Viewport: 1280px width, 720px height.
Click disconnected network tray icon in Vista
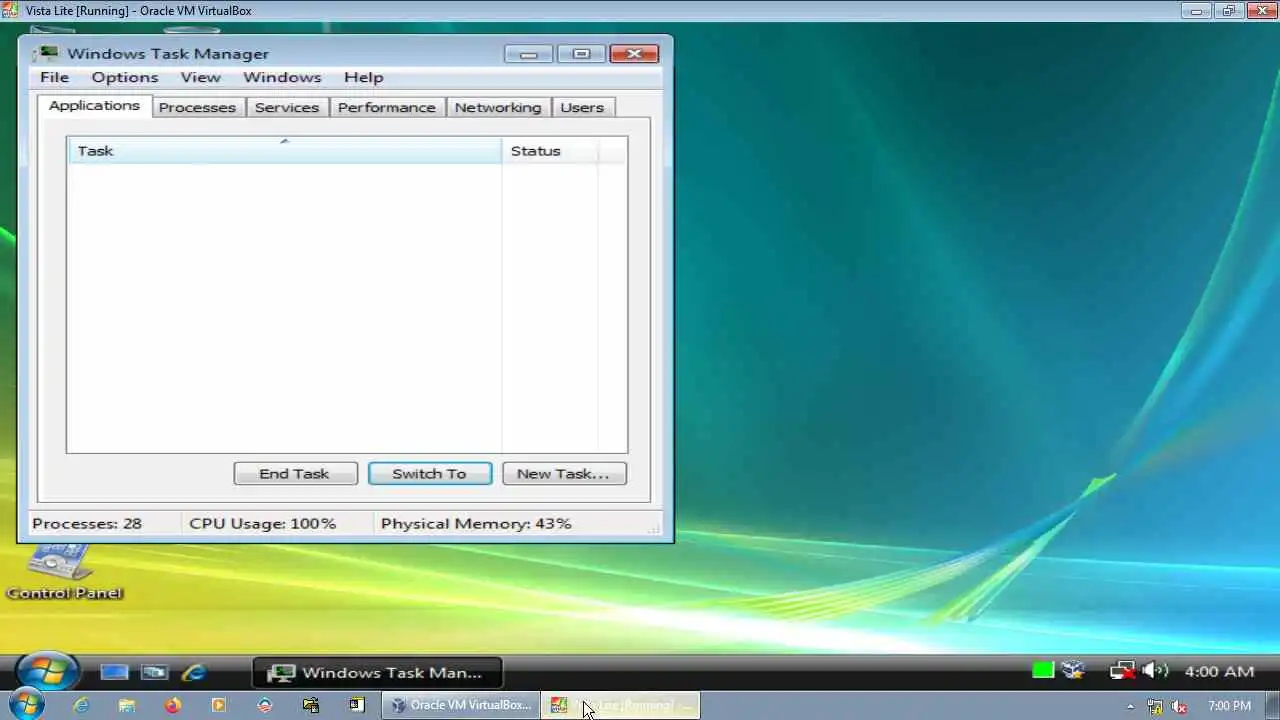coord(1122,671)
